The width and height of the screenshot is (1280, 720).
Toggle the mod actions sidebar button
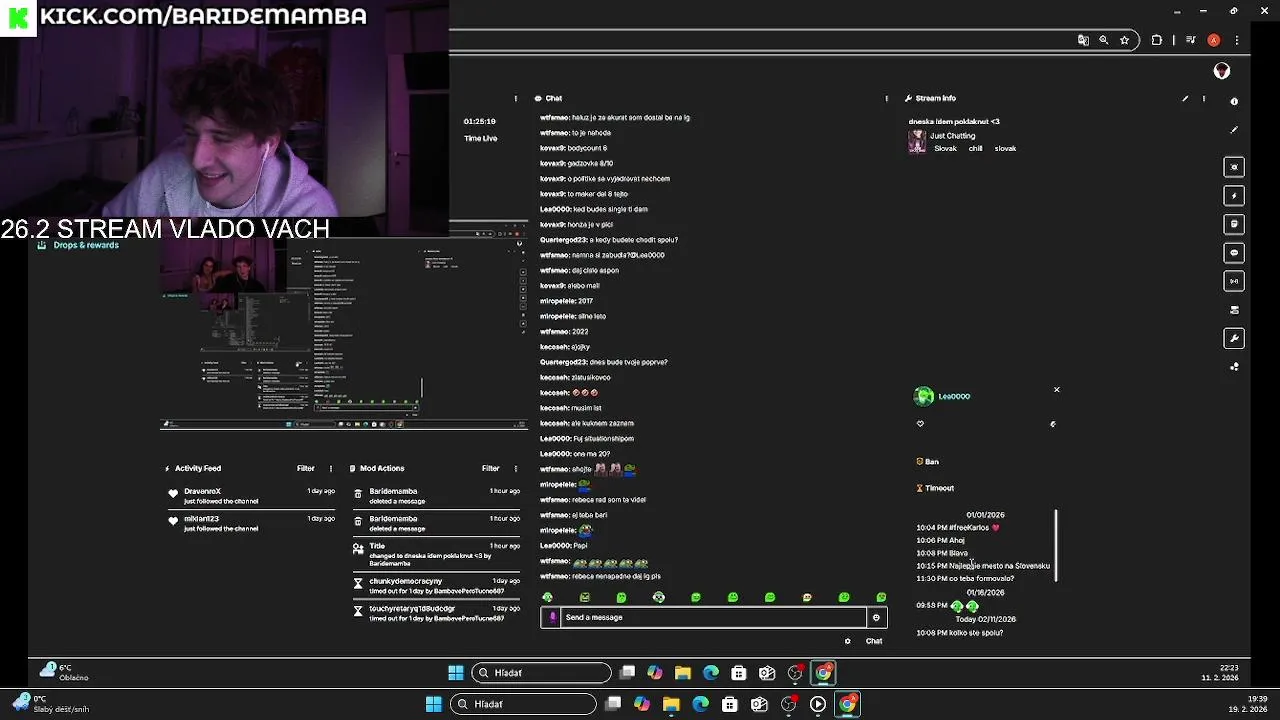pos(1234,224)
